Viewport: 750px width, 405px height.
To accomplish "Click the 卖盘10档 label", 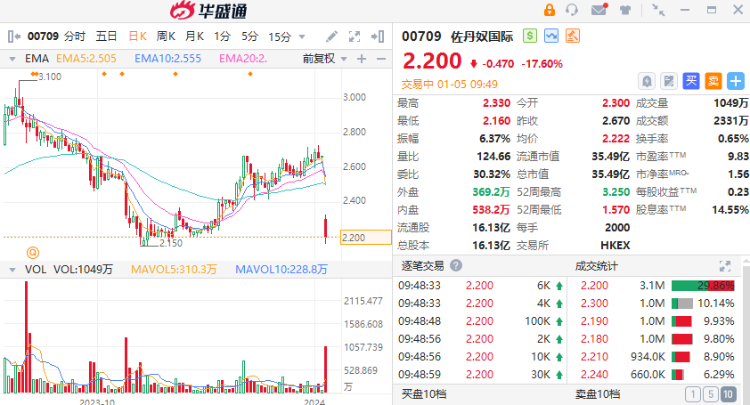I will click(597, 394).
